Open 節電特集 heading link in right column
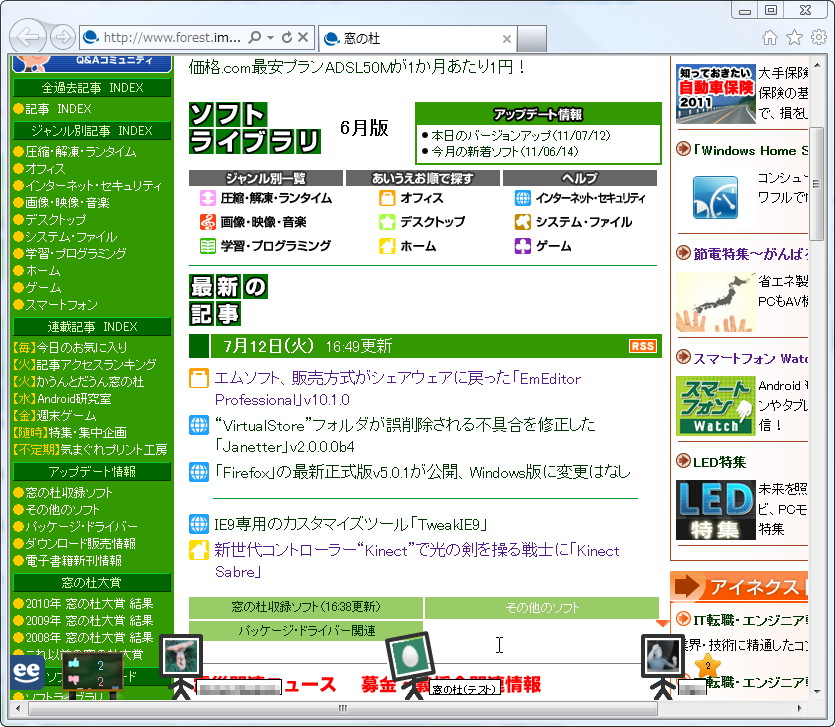This screenshot has width=835, height=727. tap(751, 254)
